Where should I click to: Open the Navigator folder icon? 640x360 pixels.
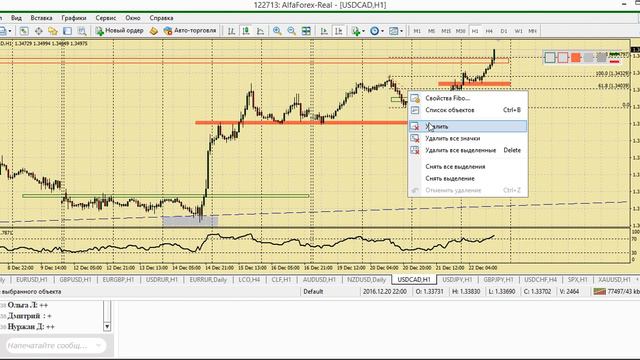[x=53, y=31]
